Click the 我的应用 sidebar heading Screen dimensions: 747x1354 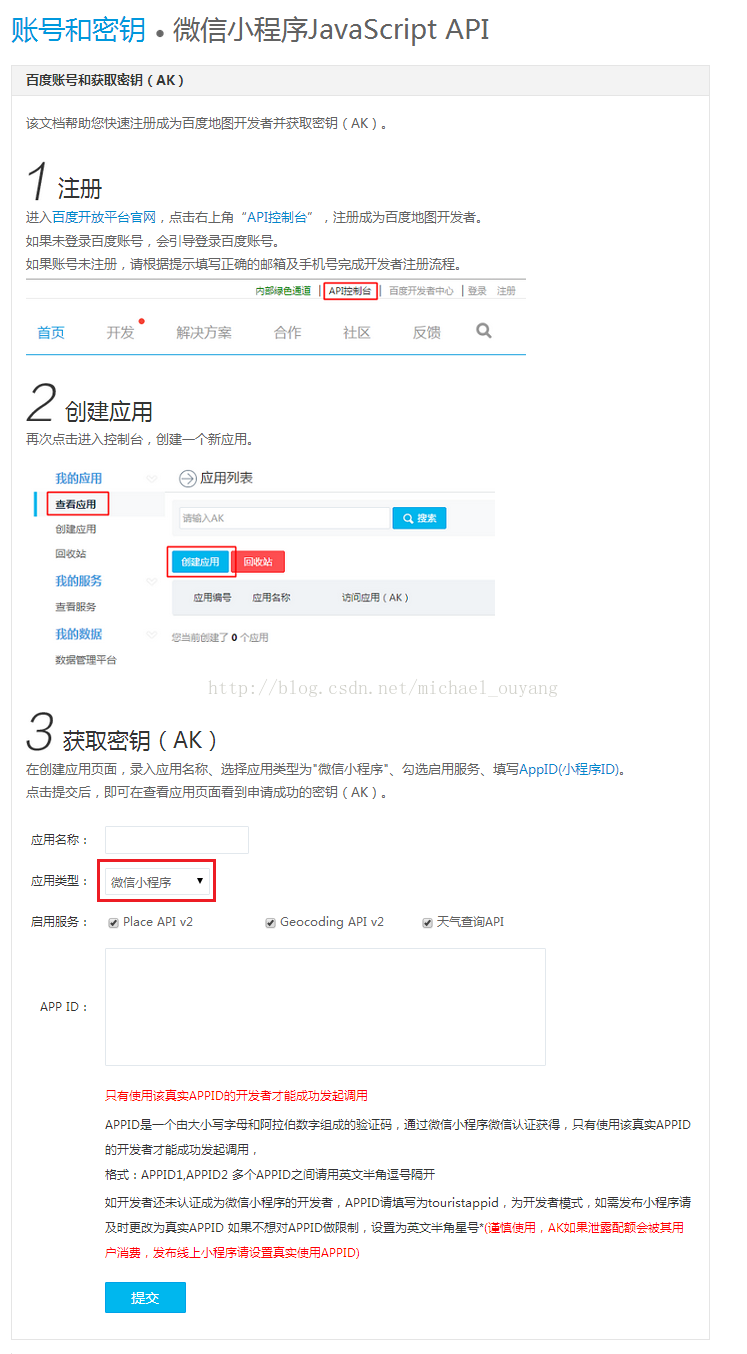[x=79, y=478]
